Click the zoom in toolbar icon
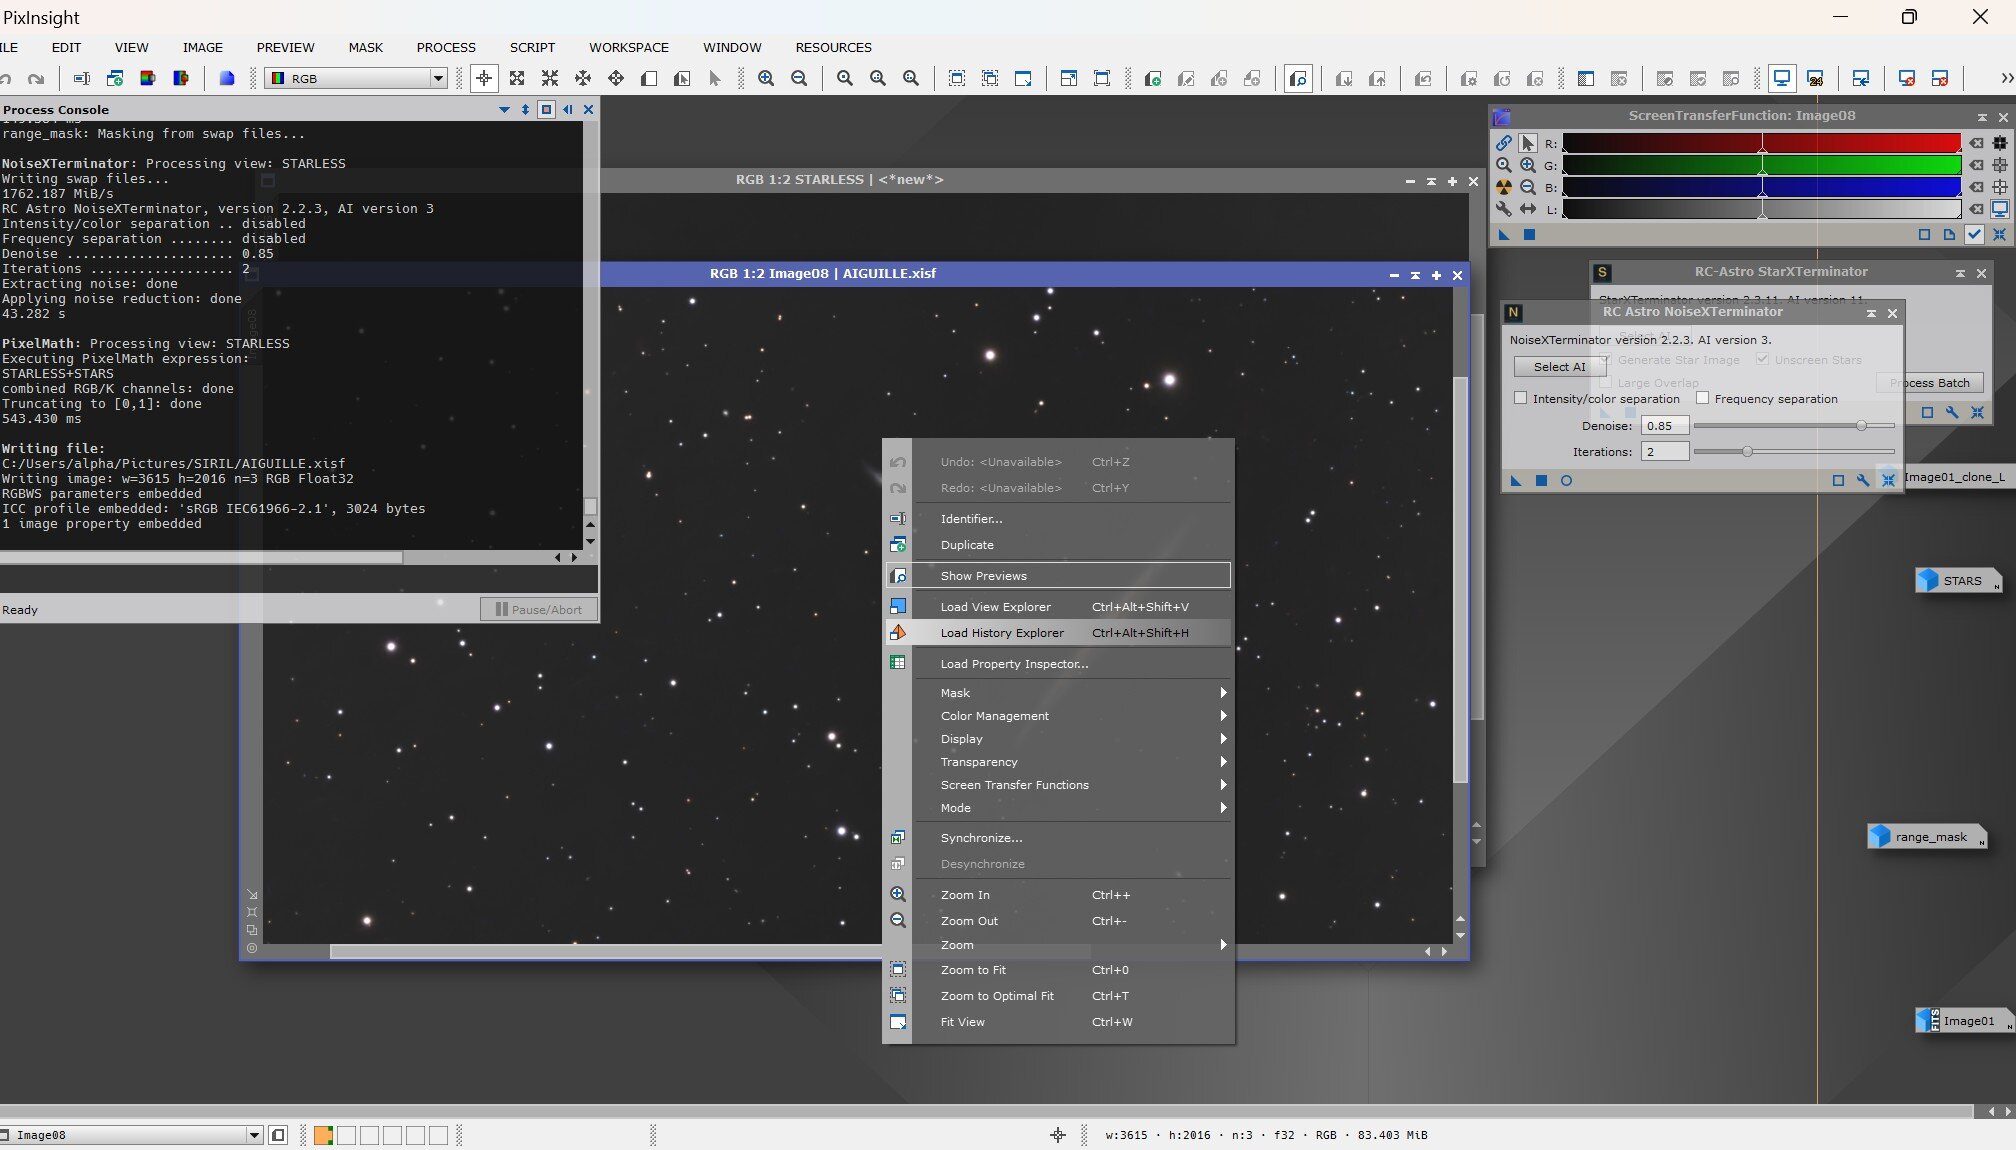 (x=766, y=78)
